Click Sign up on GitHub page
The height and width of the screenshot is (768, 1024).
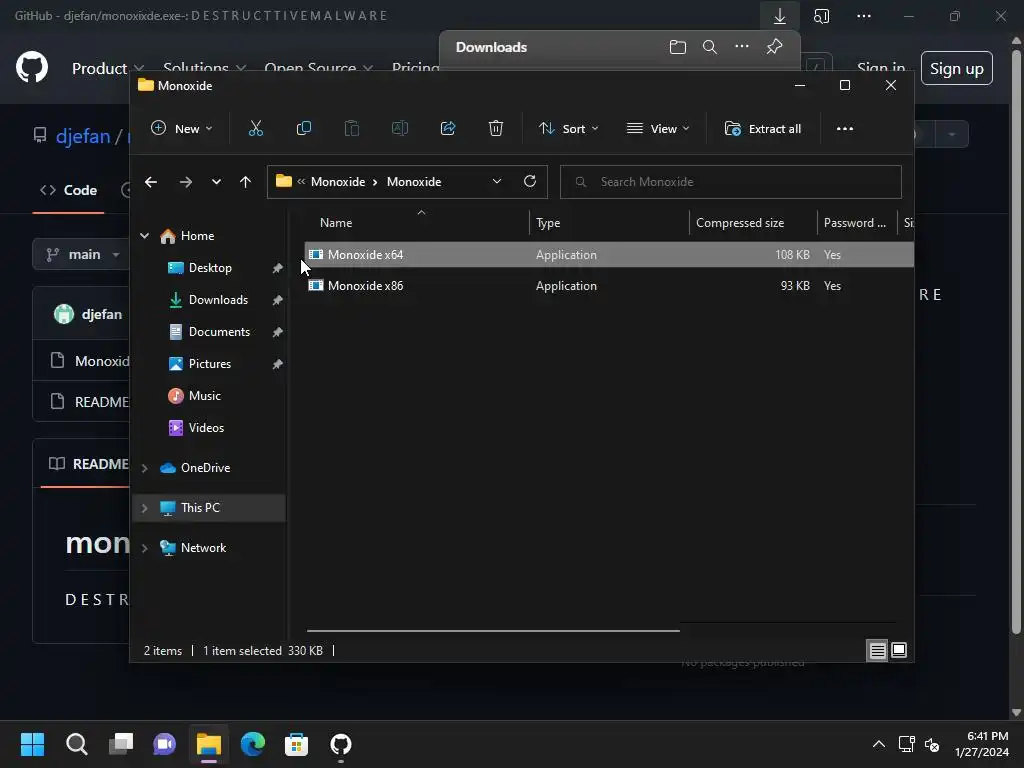pyautogui.click(x=956, y=68)
